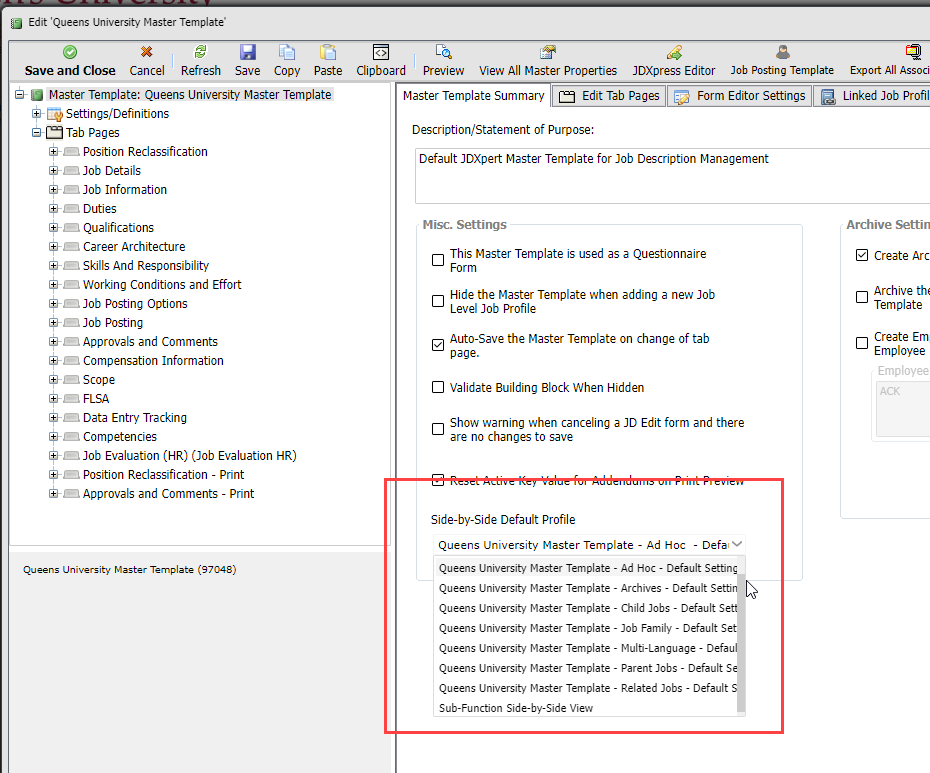Open the Clipboard tool
This screenshot has width=930, height=773.
[x=380, y=53]
